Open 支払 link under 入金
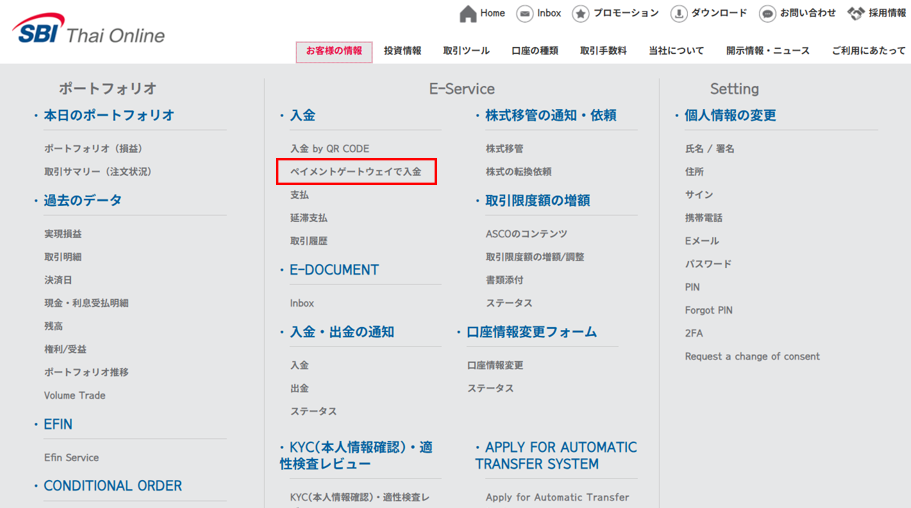 (x=300, y=195)
